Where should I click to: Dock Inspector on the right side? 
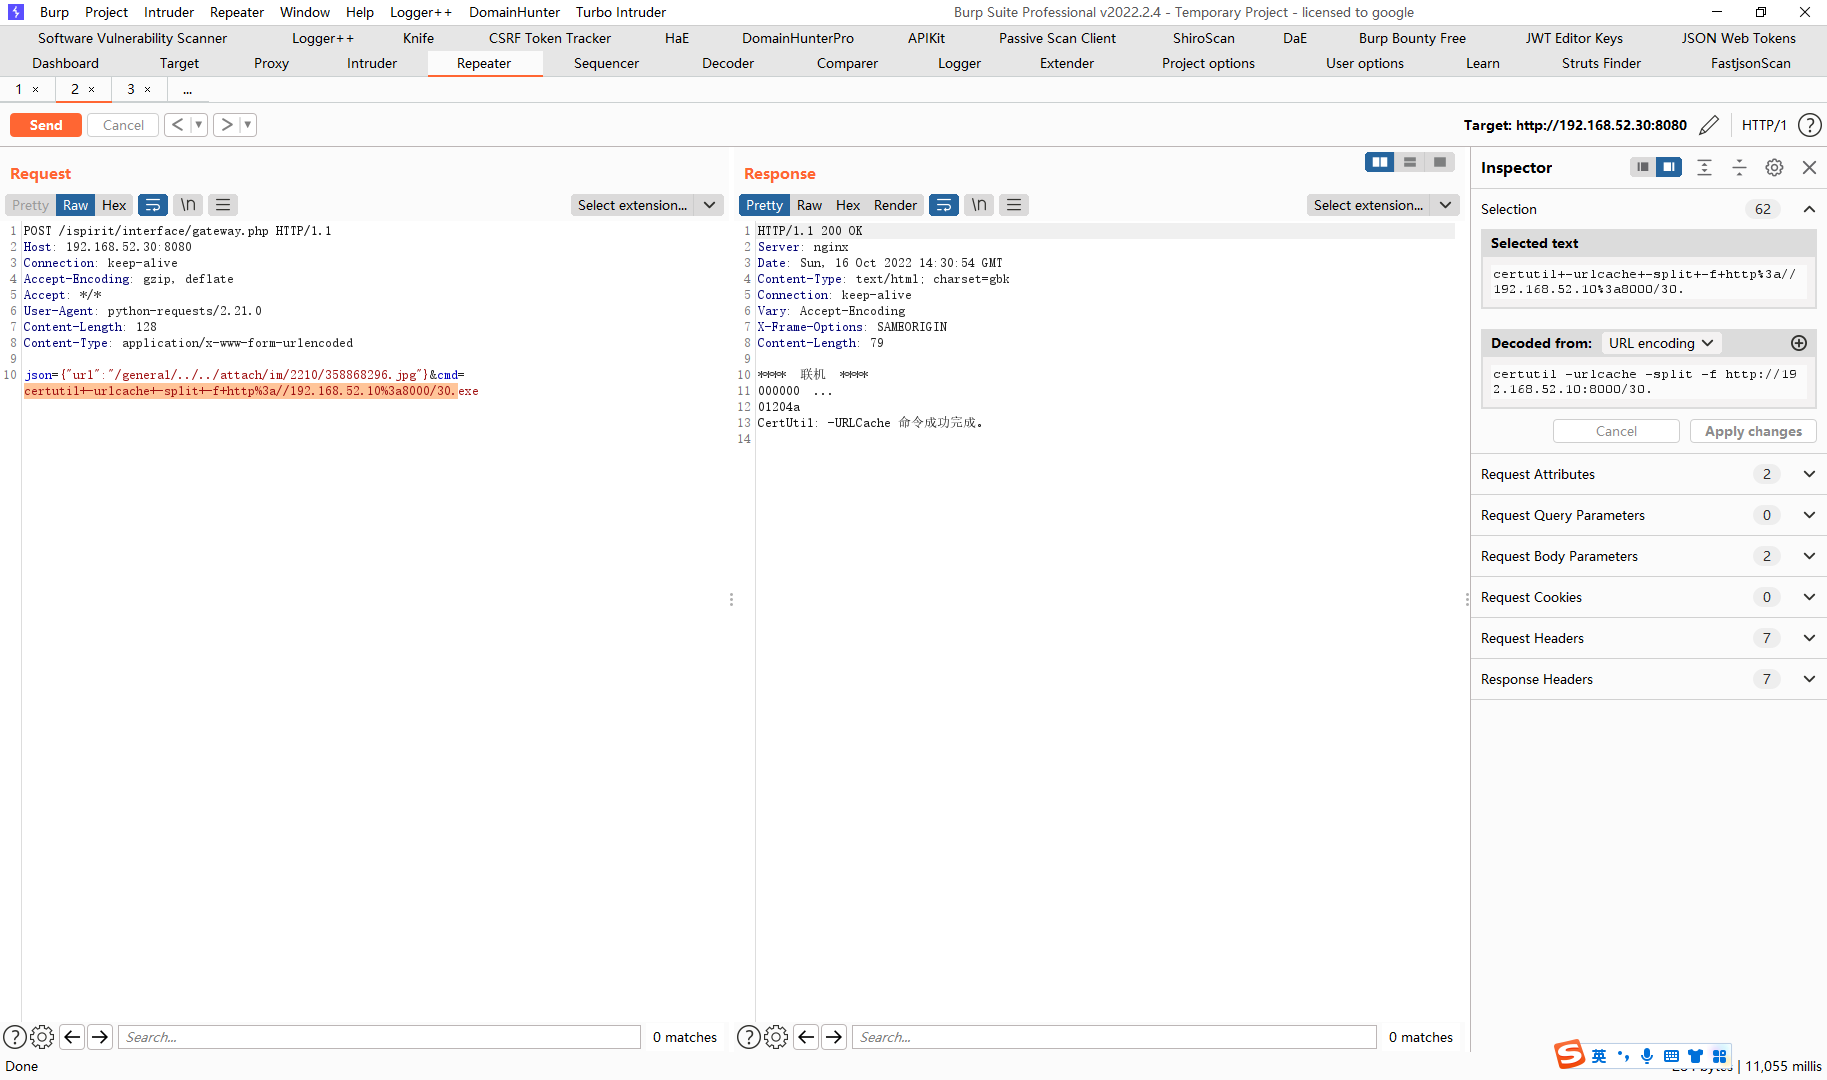(x=1669, y=167)
